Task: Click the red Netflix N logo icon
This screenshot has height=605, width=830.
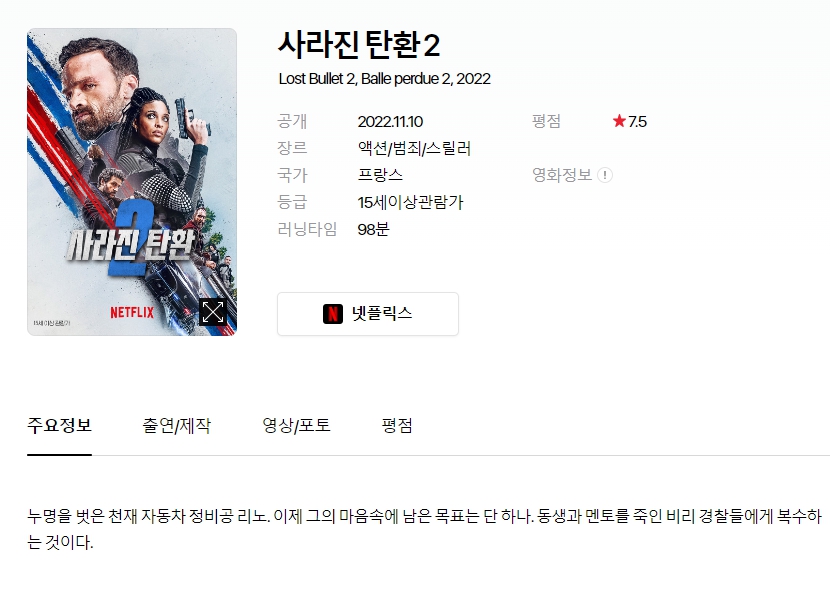Action: point(333,314)
